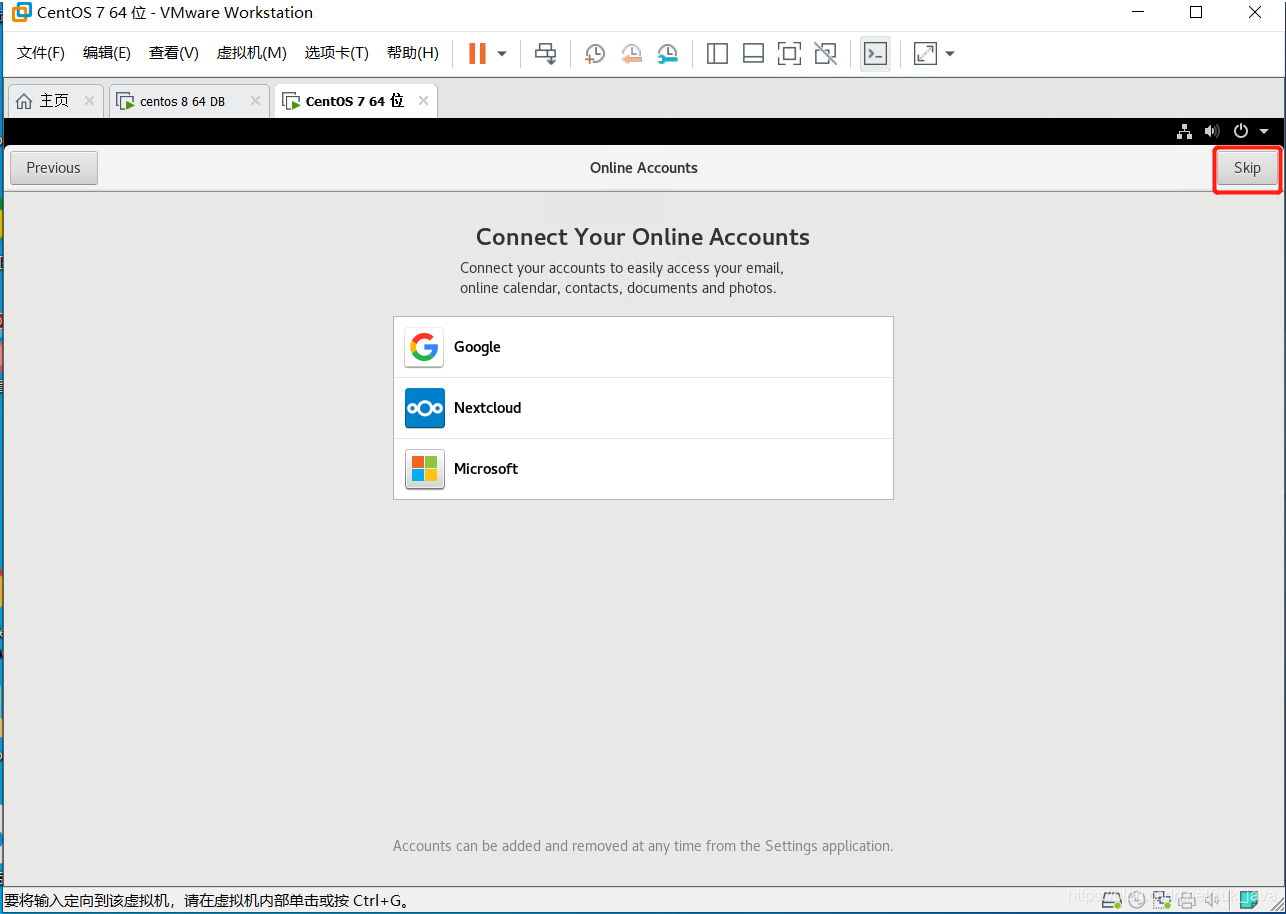Show or hide the library sidebar panel
1286x914 pixels.
point(717,53)
